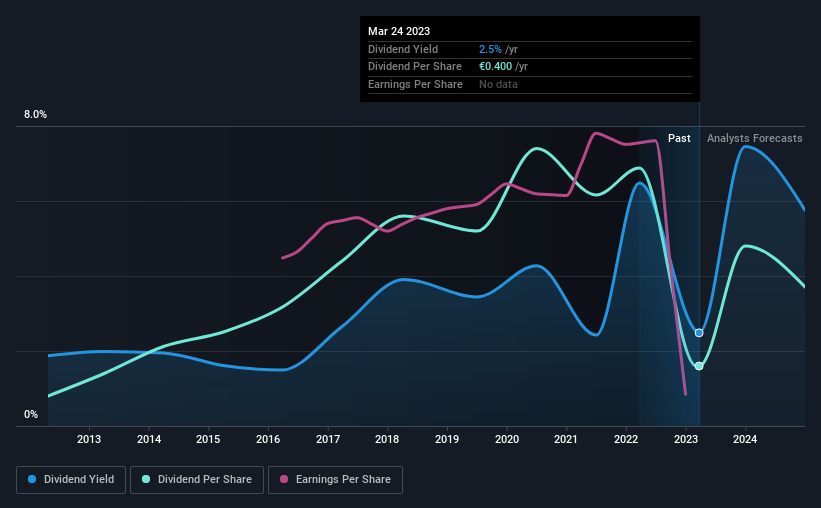
Task: Click the tooltip Dividend Yield row label
Action: pos(403,49)
